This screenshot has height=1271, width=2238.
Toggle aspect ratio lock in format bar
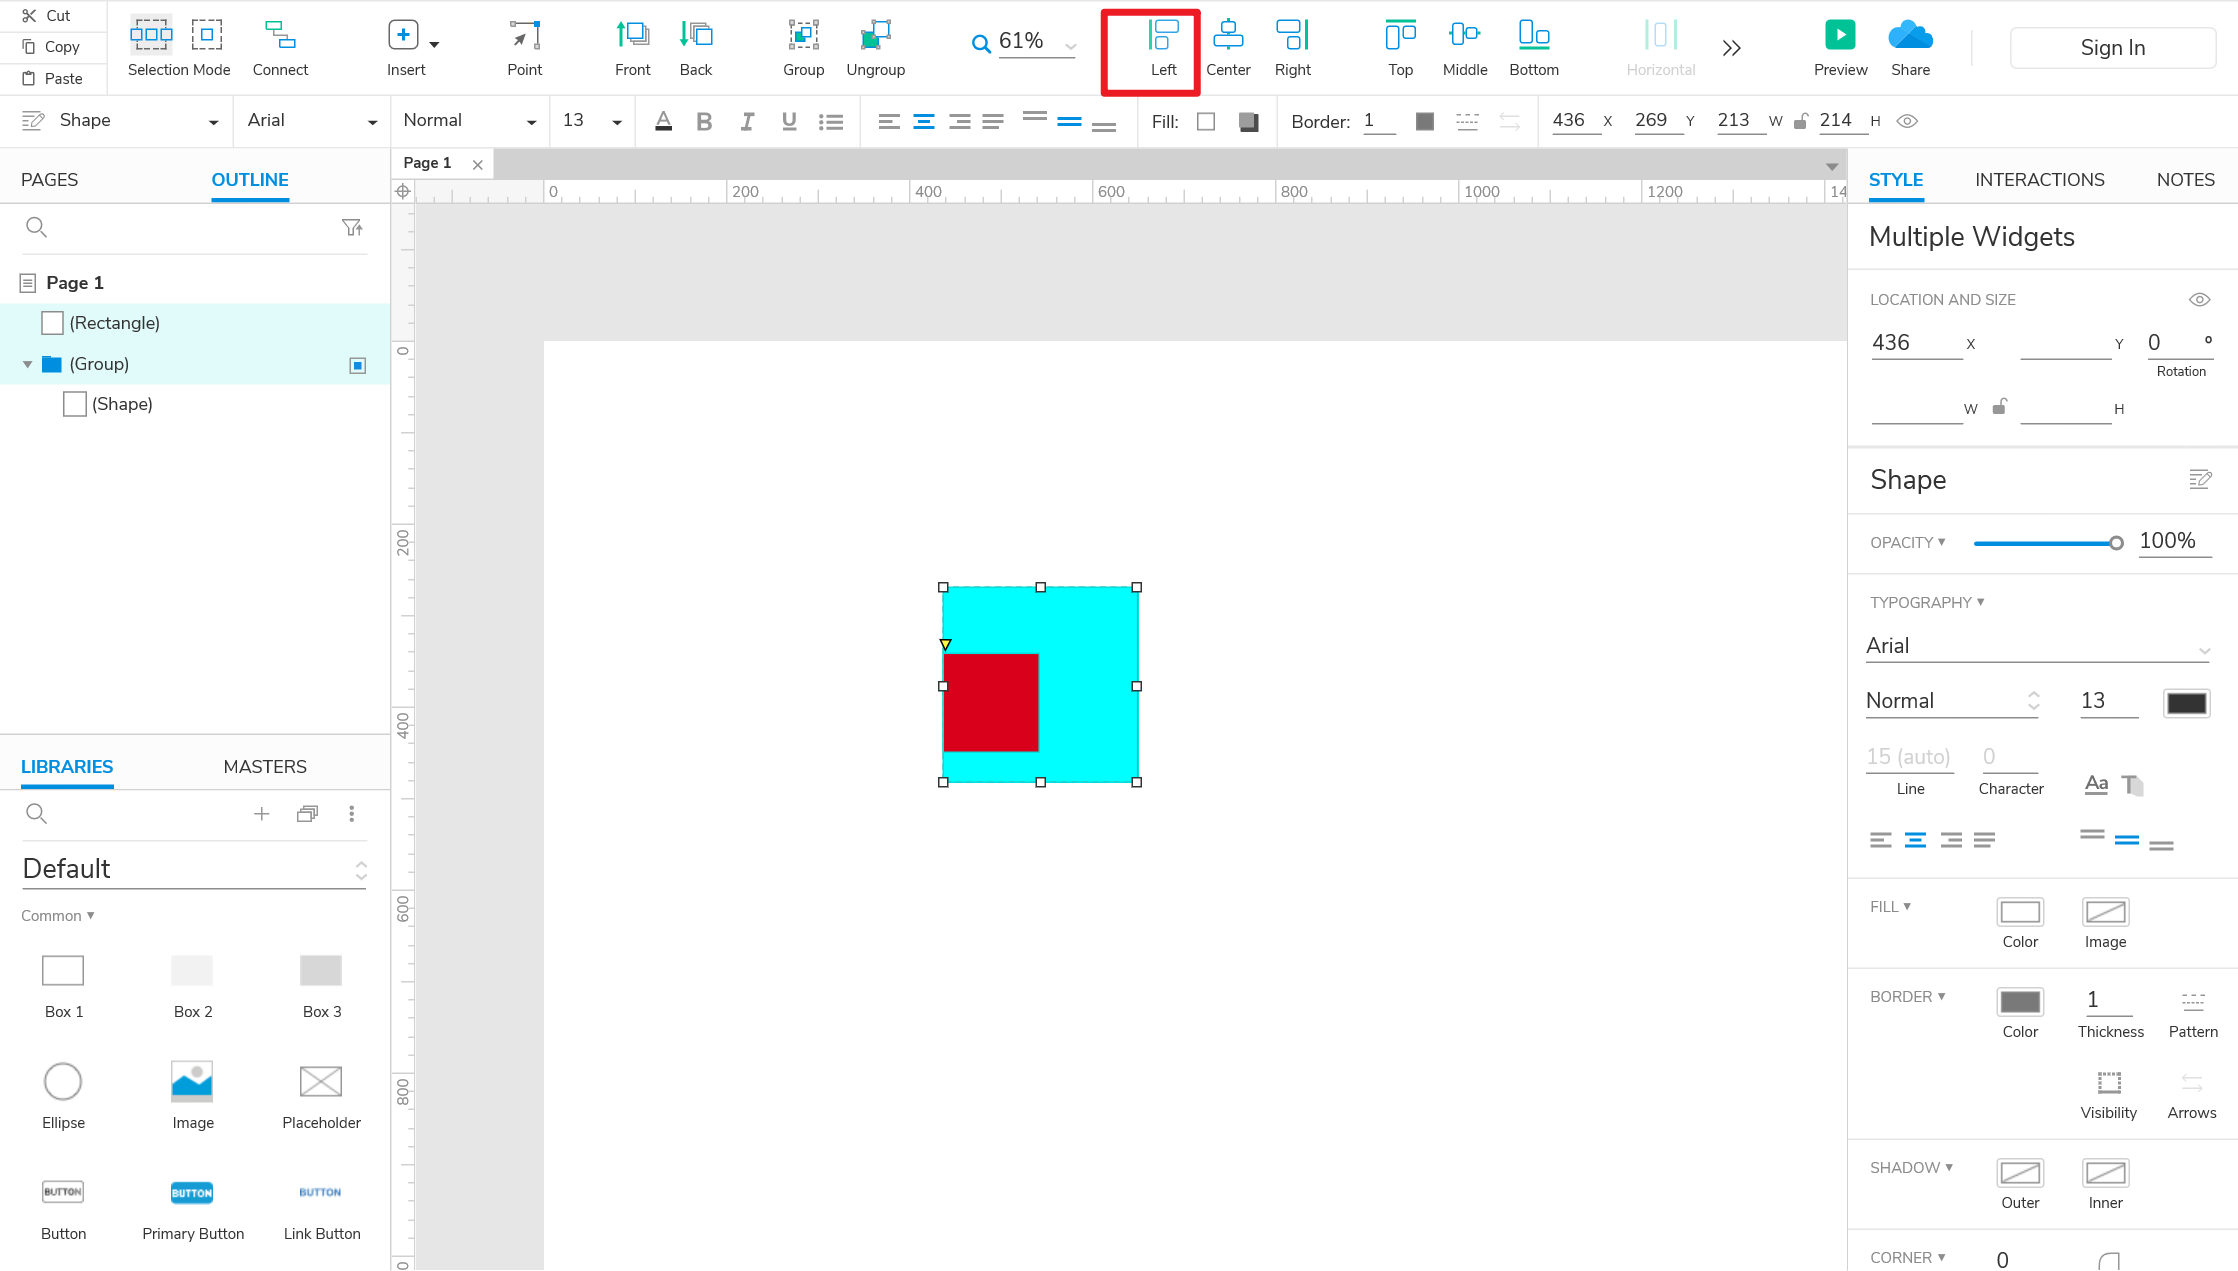pos(1801,121)
